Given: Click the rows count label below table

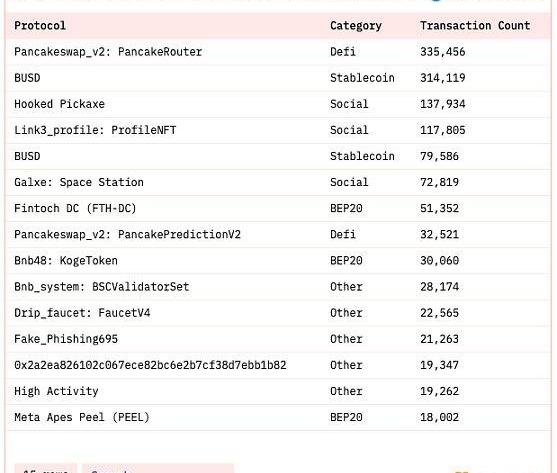Looking at the screenshot, I should pyautogui.click(x=45, y=469).
